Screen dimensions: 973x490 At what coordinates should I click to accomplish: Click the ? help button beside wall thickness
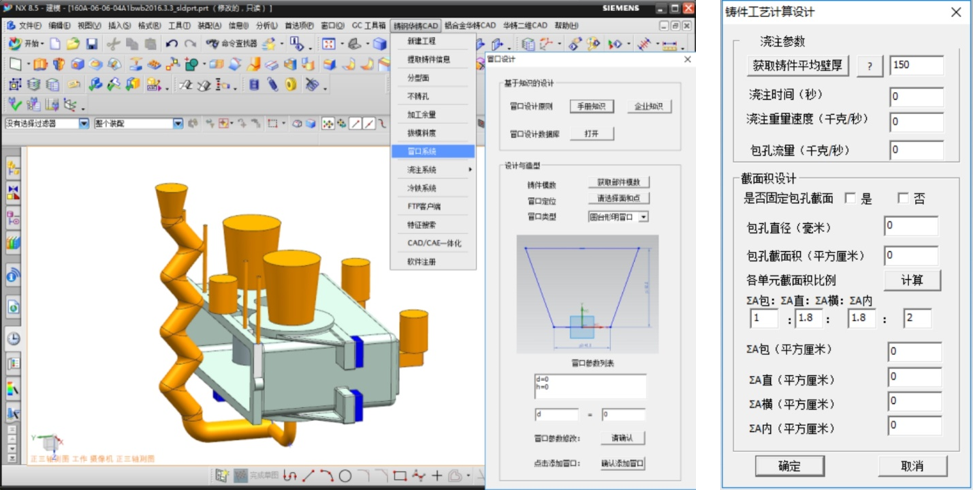point(870,66)
